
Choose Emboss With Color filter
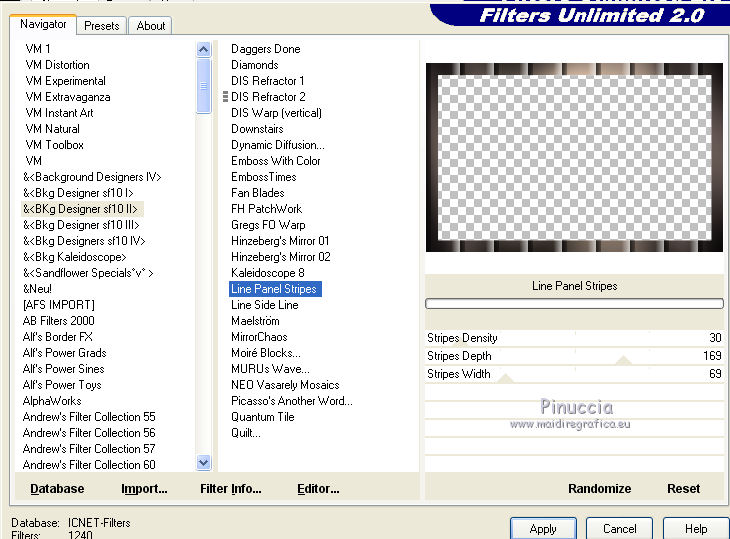pyautogui.click(x=276, y=161)
